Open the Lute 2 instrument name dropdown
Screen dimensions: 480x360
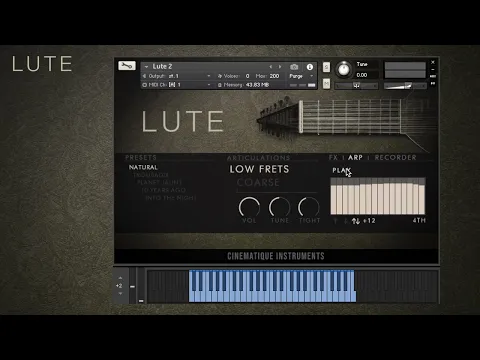coord(146,67)
